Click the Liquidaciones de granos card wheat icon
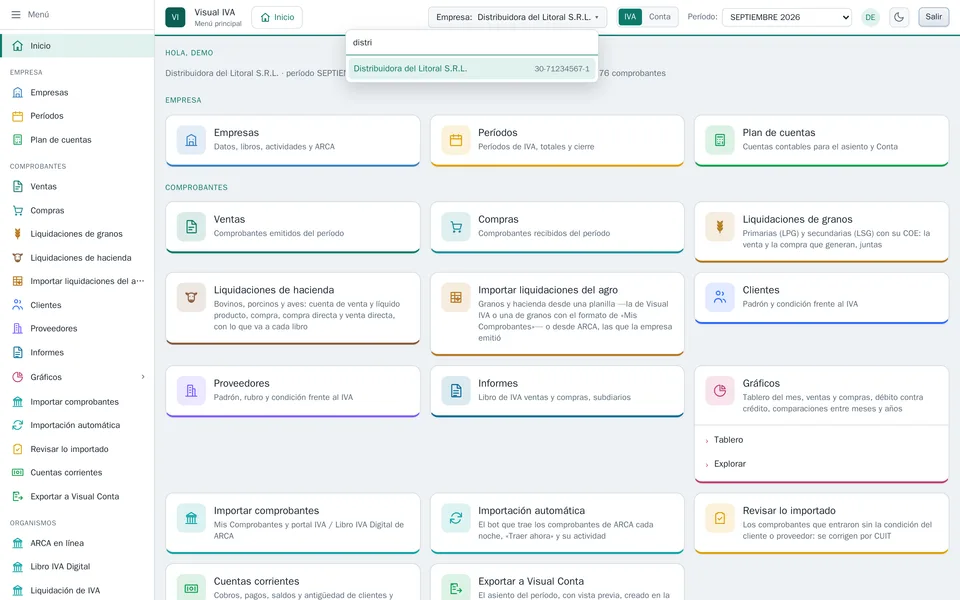The image size is (960, 600). click(x=719, y=227)
